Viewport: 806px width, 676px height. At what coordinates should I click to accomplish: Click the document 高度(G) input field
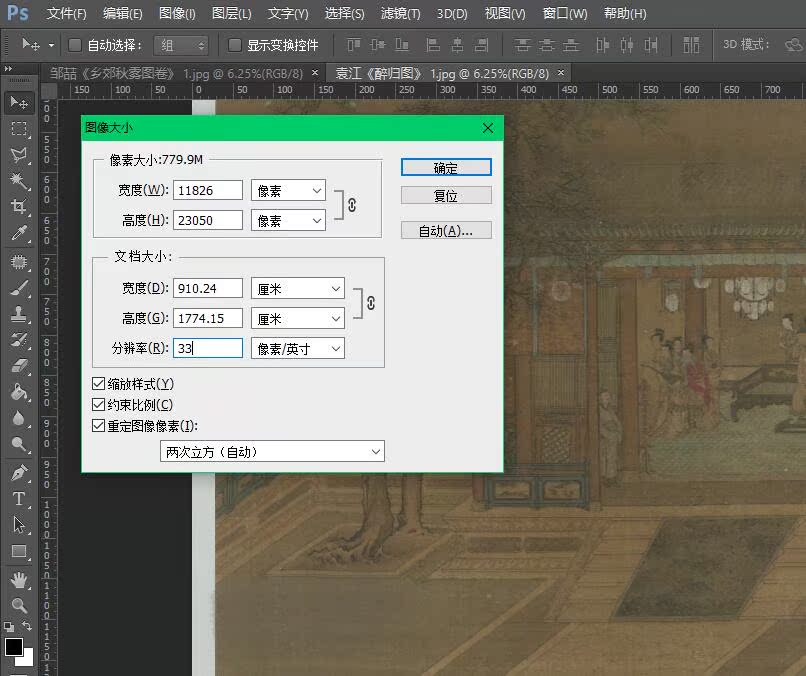[x=208, y=318]
